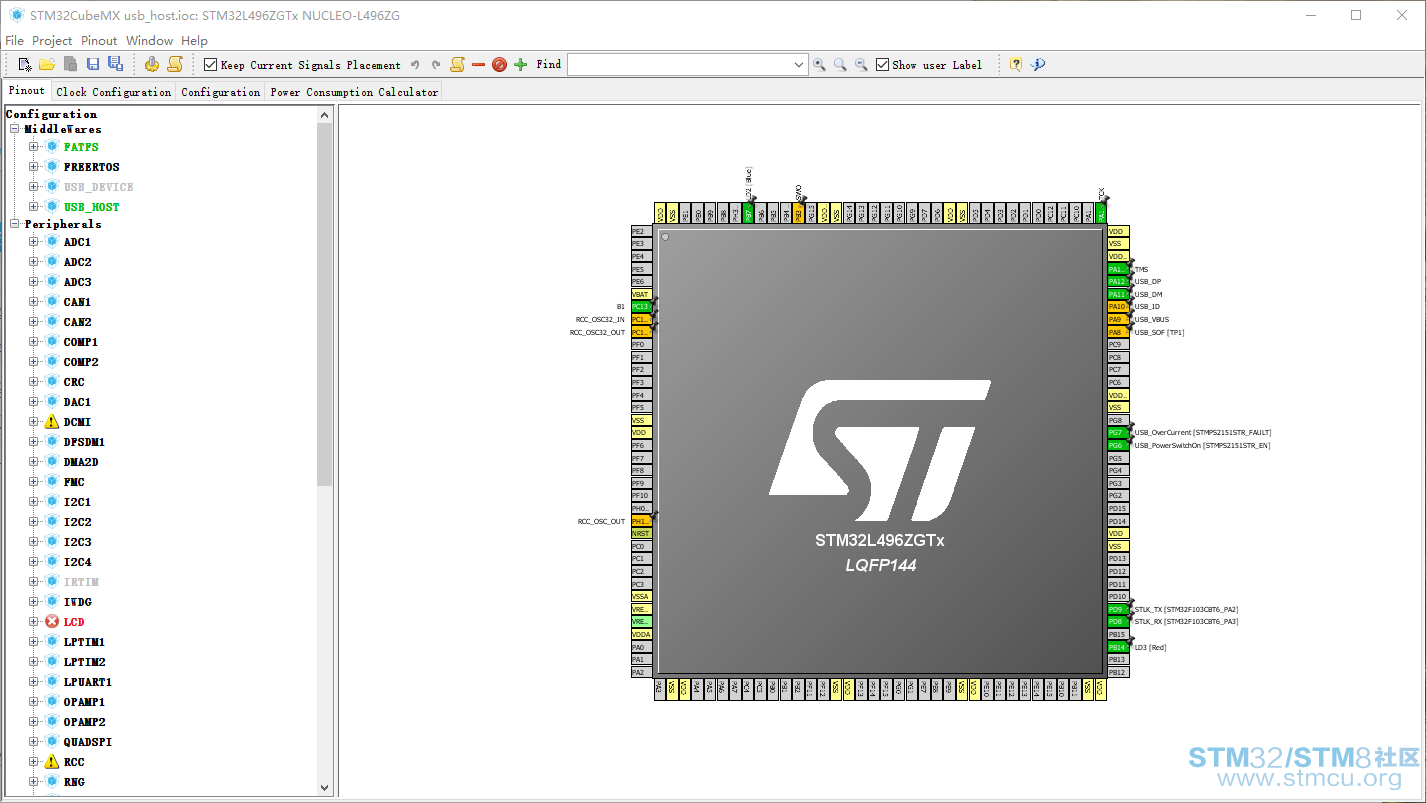Viewport: 1426px width, 803px height.
Task: Click the red circle disable icon
Action: coord(499,65)
